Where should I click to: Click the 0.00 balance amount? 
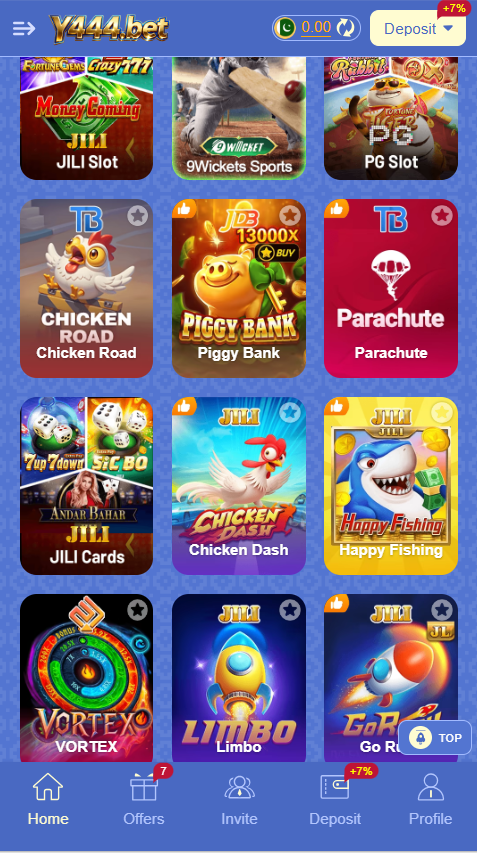coord(316,28)
